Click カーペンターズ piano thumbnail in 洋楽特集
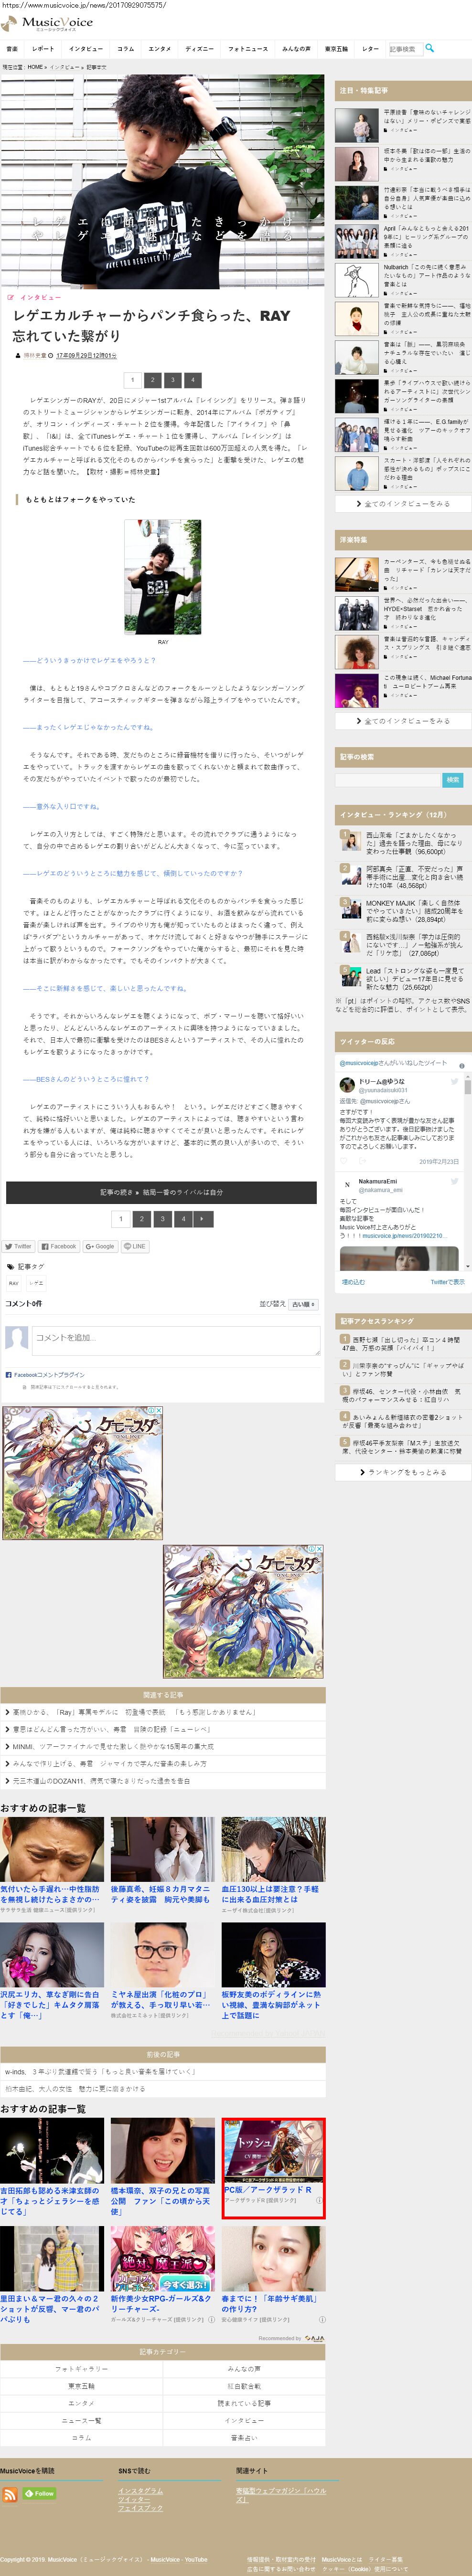The image size is (472, 2576). click(x=357, y=574)
